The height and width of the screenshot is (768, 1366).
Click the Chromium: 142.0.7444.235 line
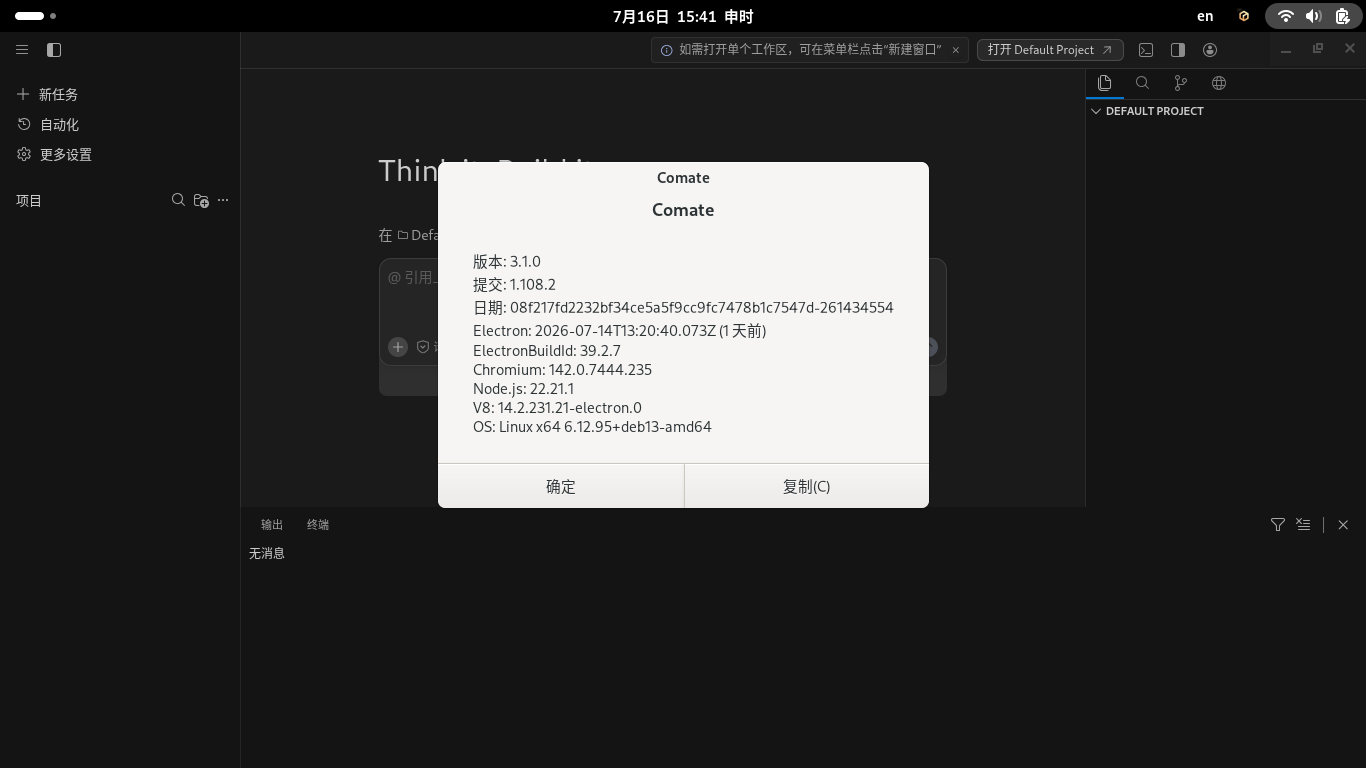[x=562, y=369]
